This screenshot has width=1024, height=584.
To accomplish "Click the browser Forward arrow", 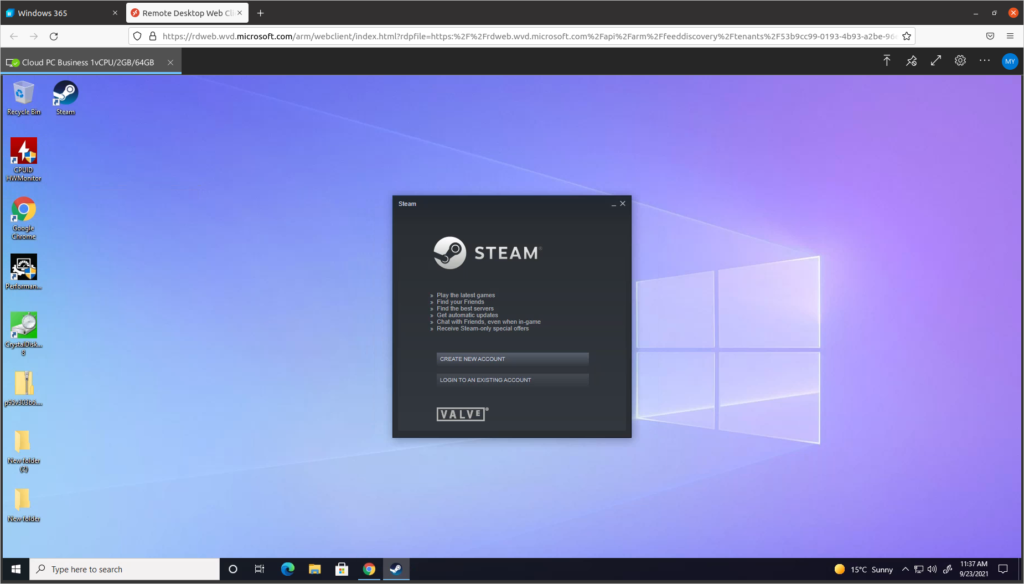I will pos(33,37).
